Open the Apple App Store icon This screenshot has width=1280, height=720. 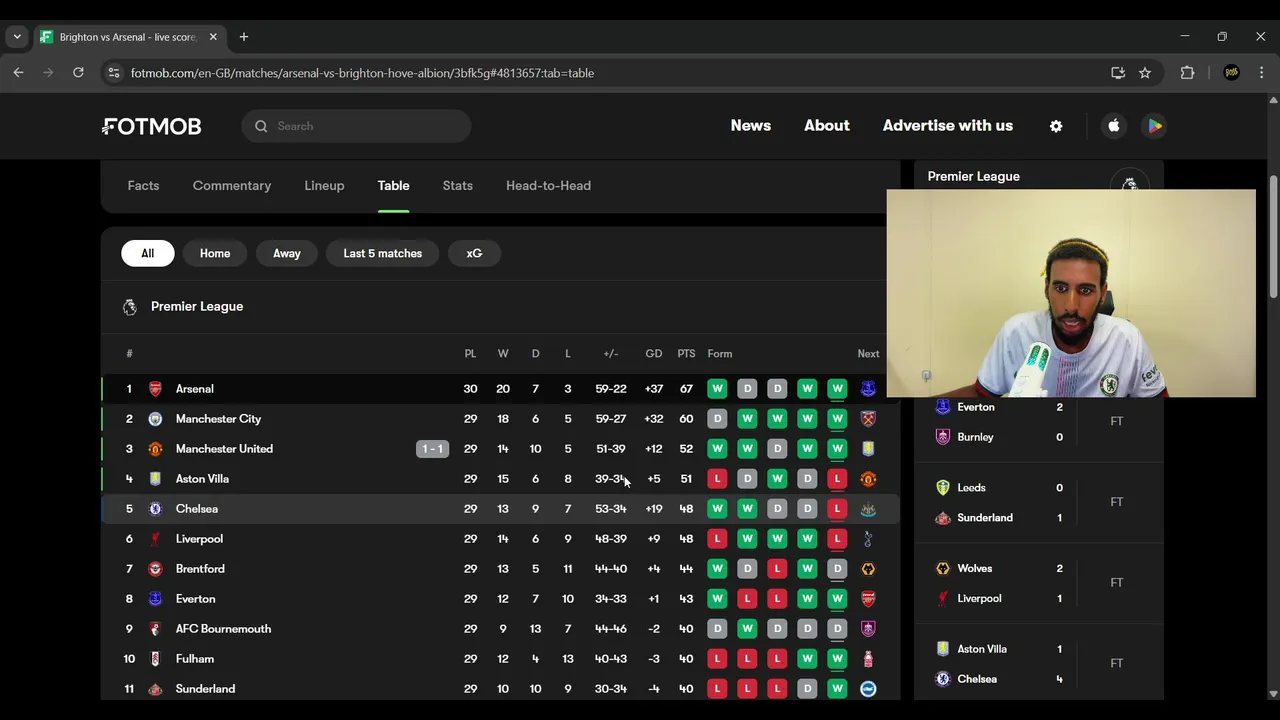click(1114, 126)
